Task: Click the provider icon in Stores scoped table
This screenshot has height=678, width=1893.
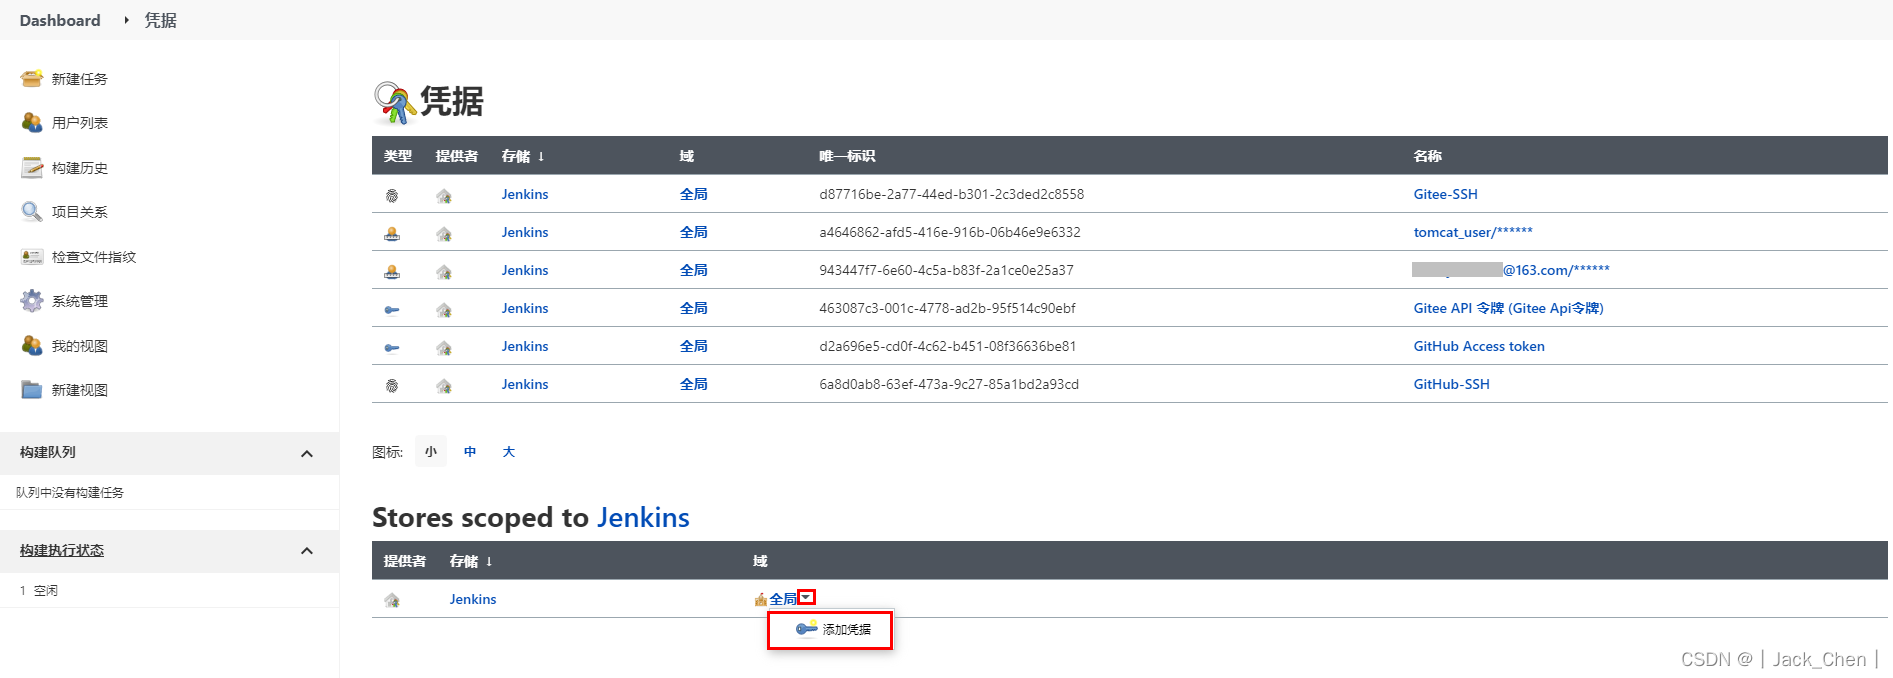Action: pyautogui.click(x=392, y=600)
